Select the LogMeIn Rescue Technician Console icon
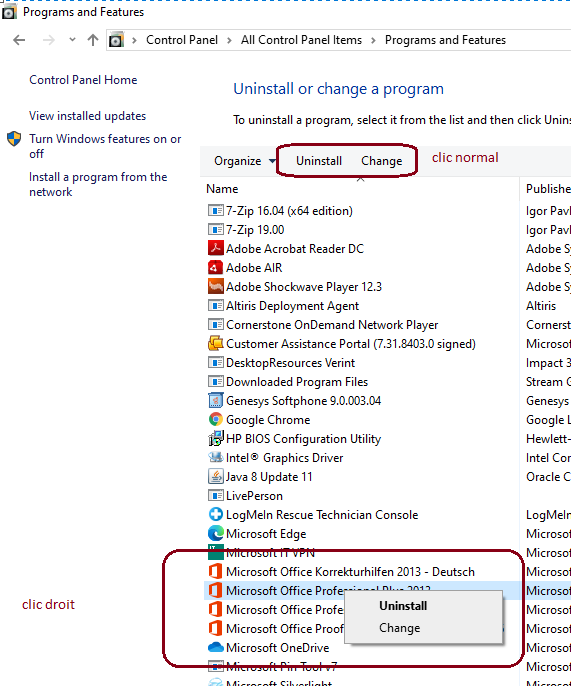 point(215,514)
